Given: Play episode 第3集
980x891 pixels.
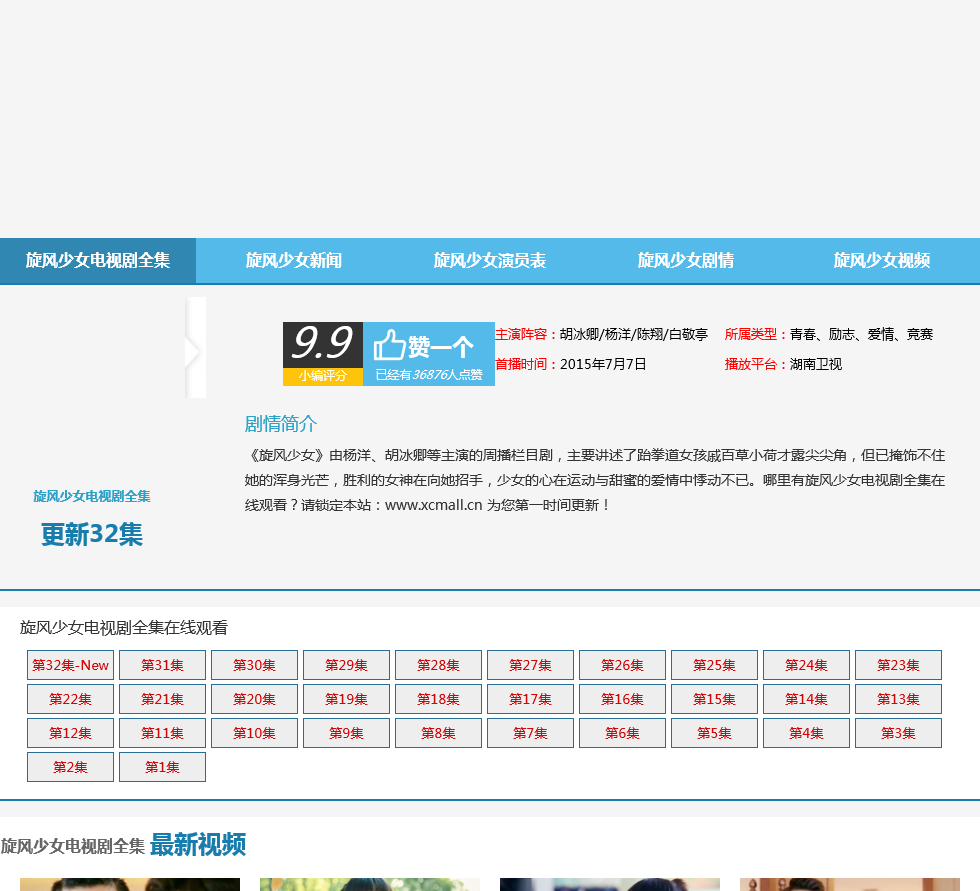Looking at the screenshot, I should [898, 733].
